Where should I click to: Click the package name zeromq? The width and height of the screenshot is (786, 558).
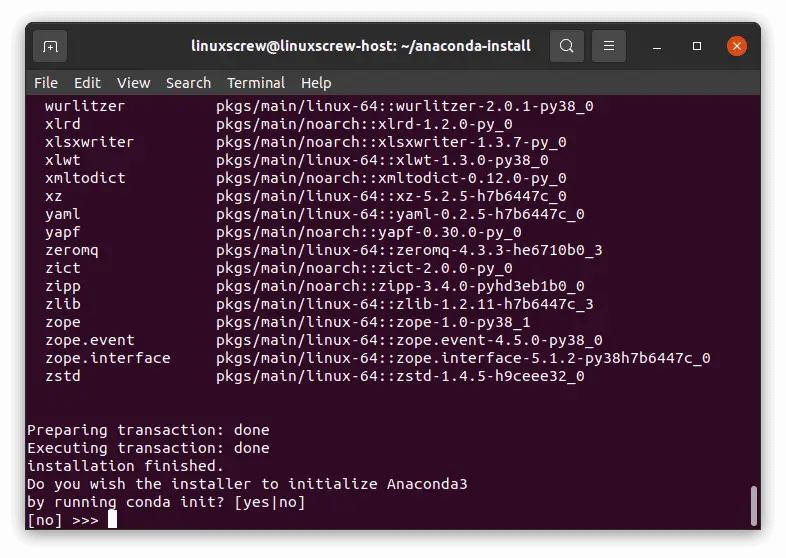pos(72,250)
